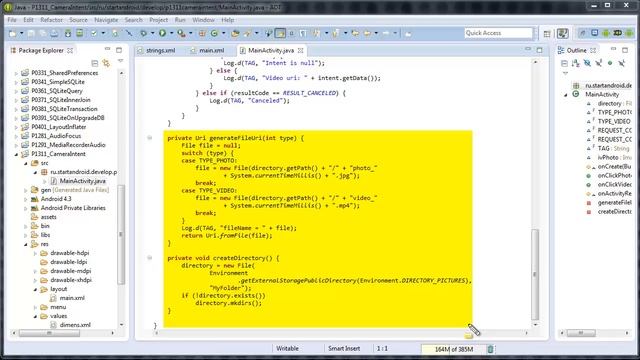The height and width of the screenshot is (360, 640).
Task: Toggle Link with Editor in Package Explorer
Action: [107, 63]
